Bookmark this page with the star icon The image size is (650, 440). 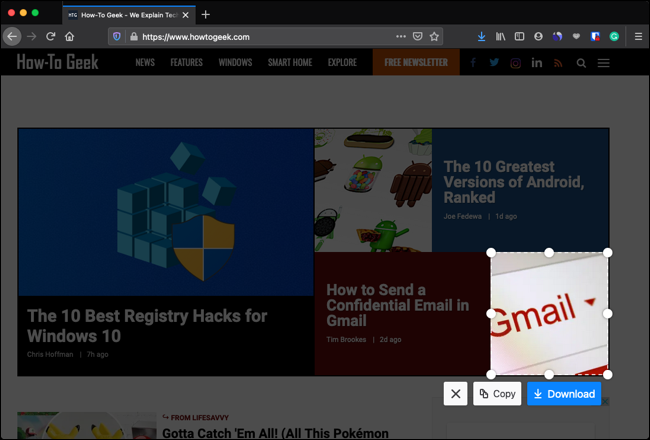tap(435, 36)
